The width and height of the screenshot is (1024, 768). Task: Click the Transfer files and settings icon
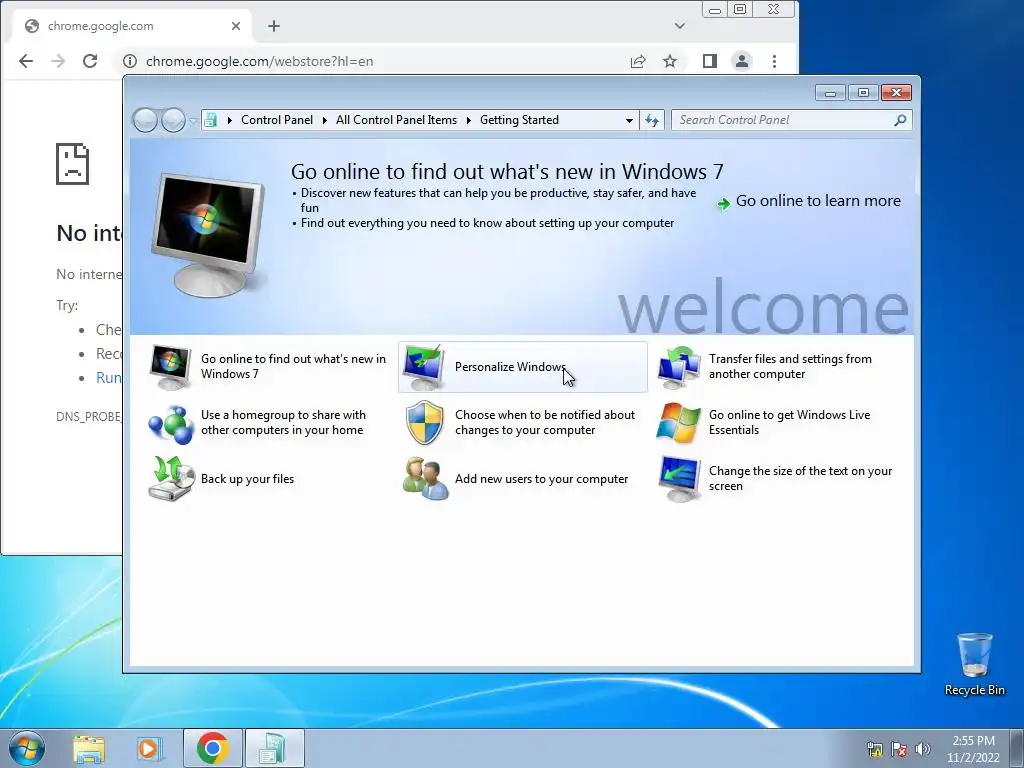point(679,367)
